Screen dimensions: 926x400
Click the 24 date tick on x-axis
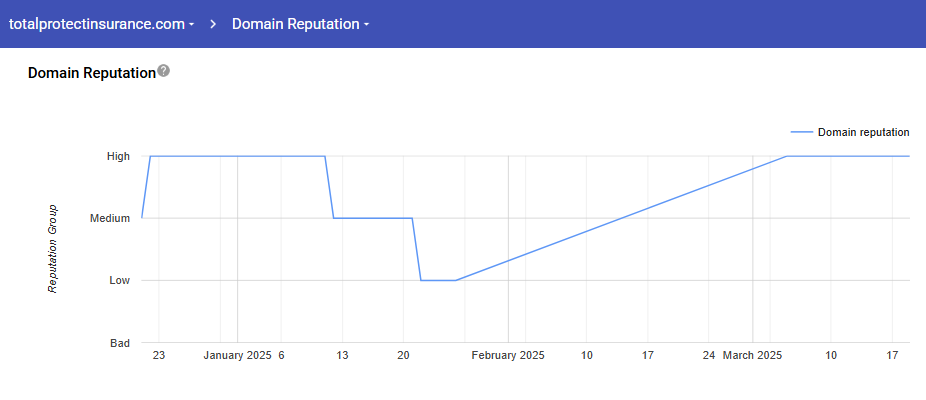point(709,355)
